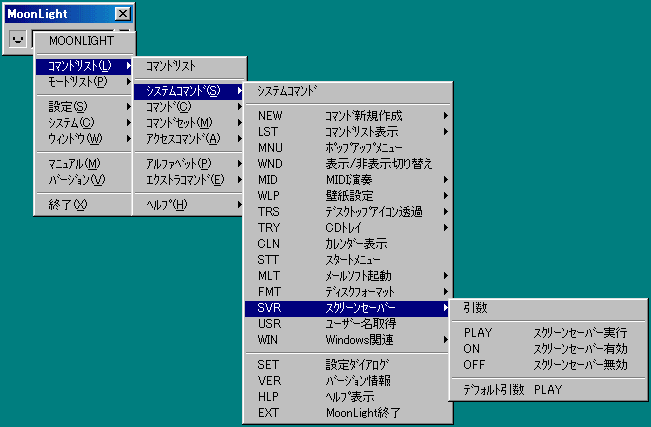Choose OFF スクリーンセーバー無効 argument
The width and height of the screenshot is (651, 427).
pos(548,365)
